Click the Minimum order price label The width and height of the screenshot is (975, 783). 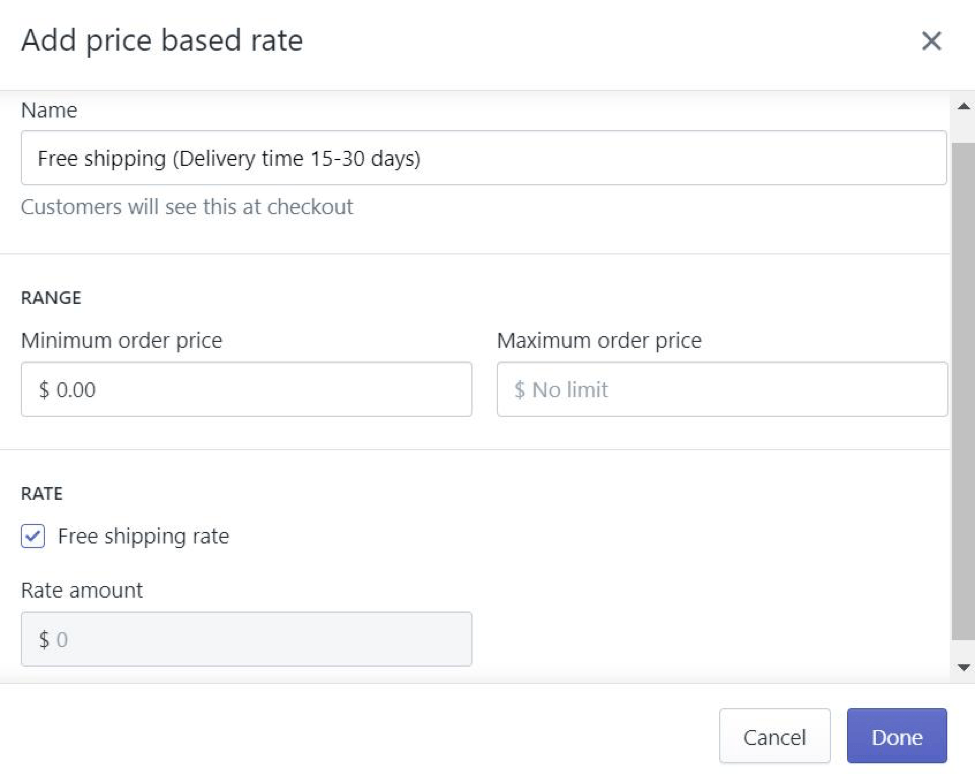121,341
